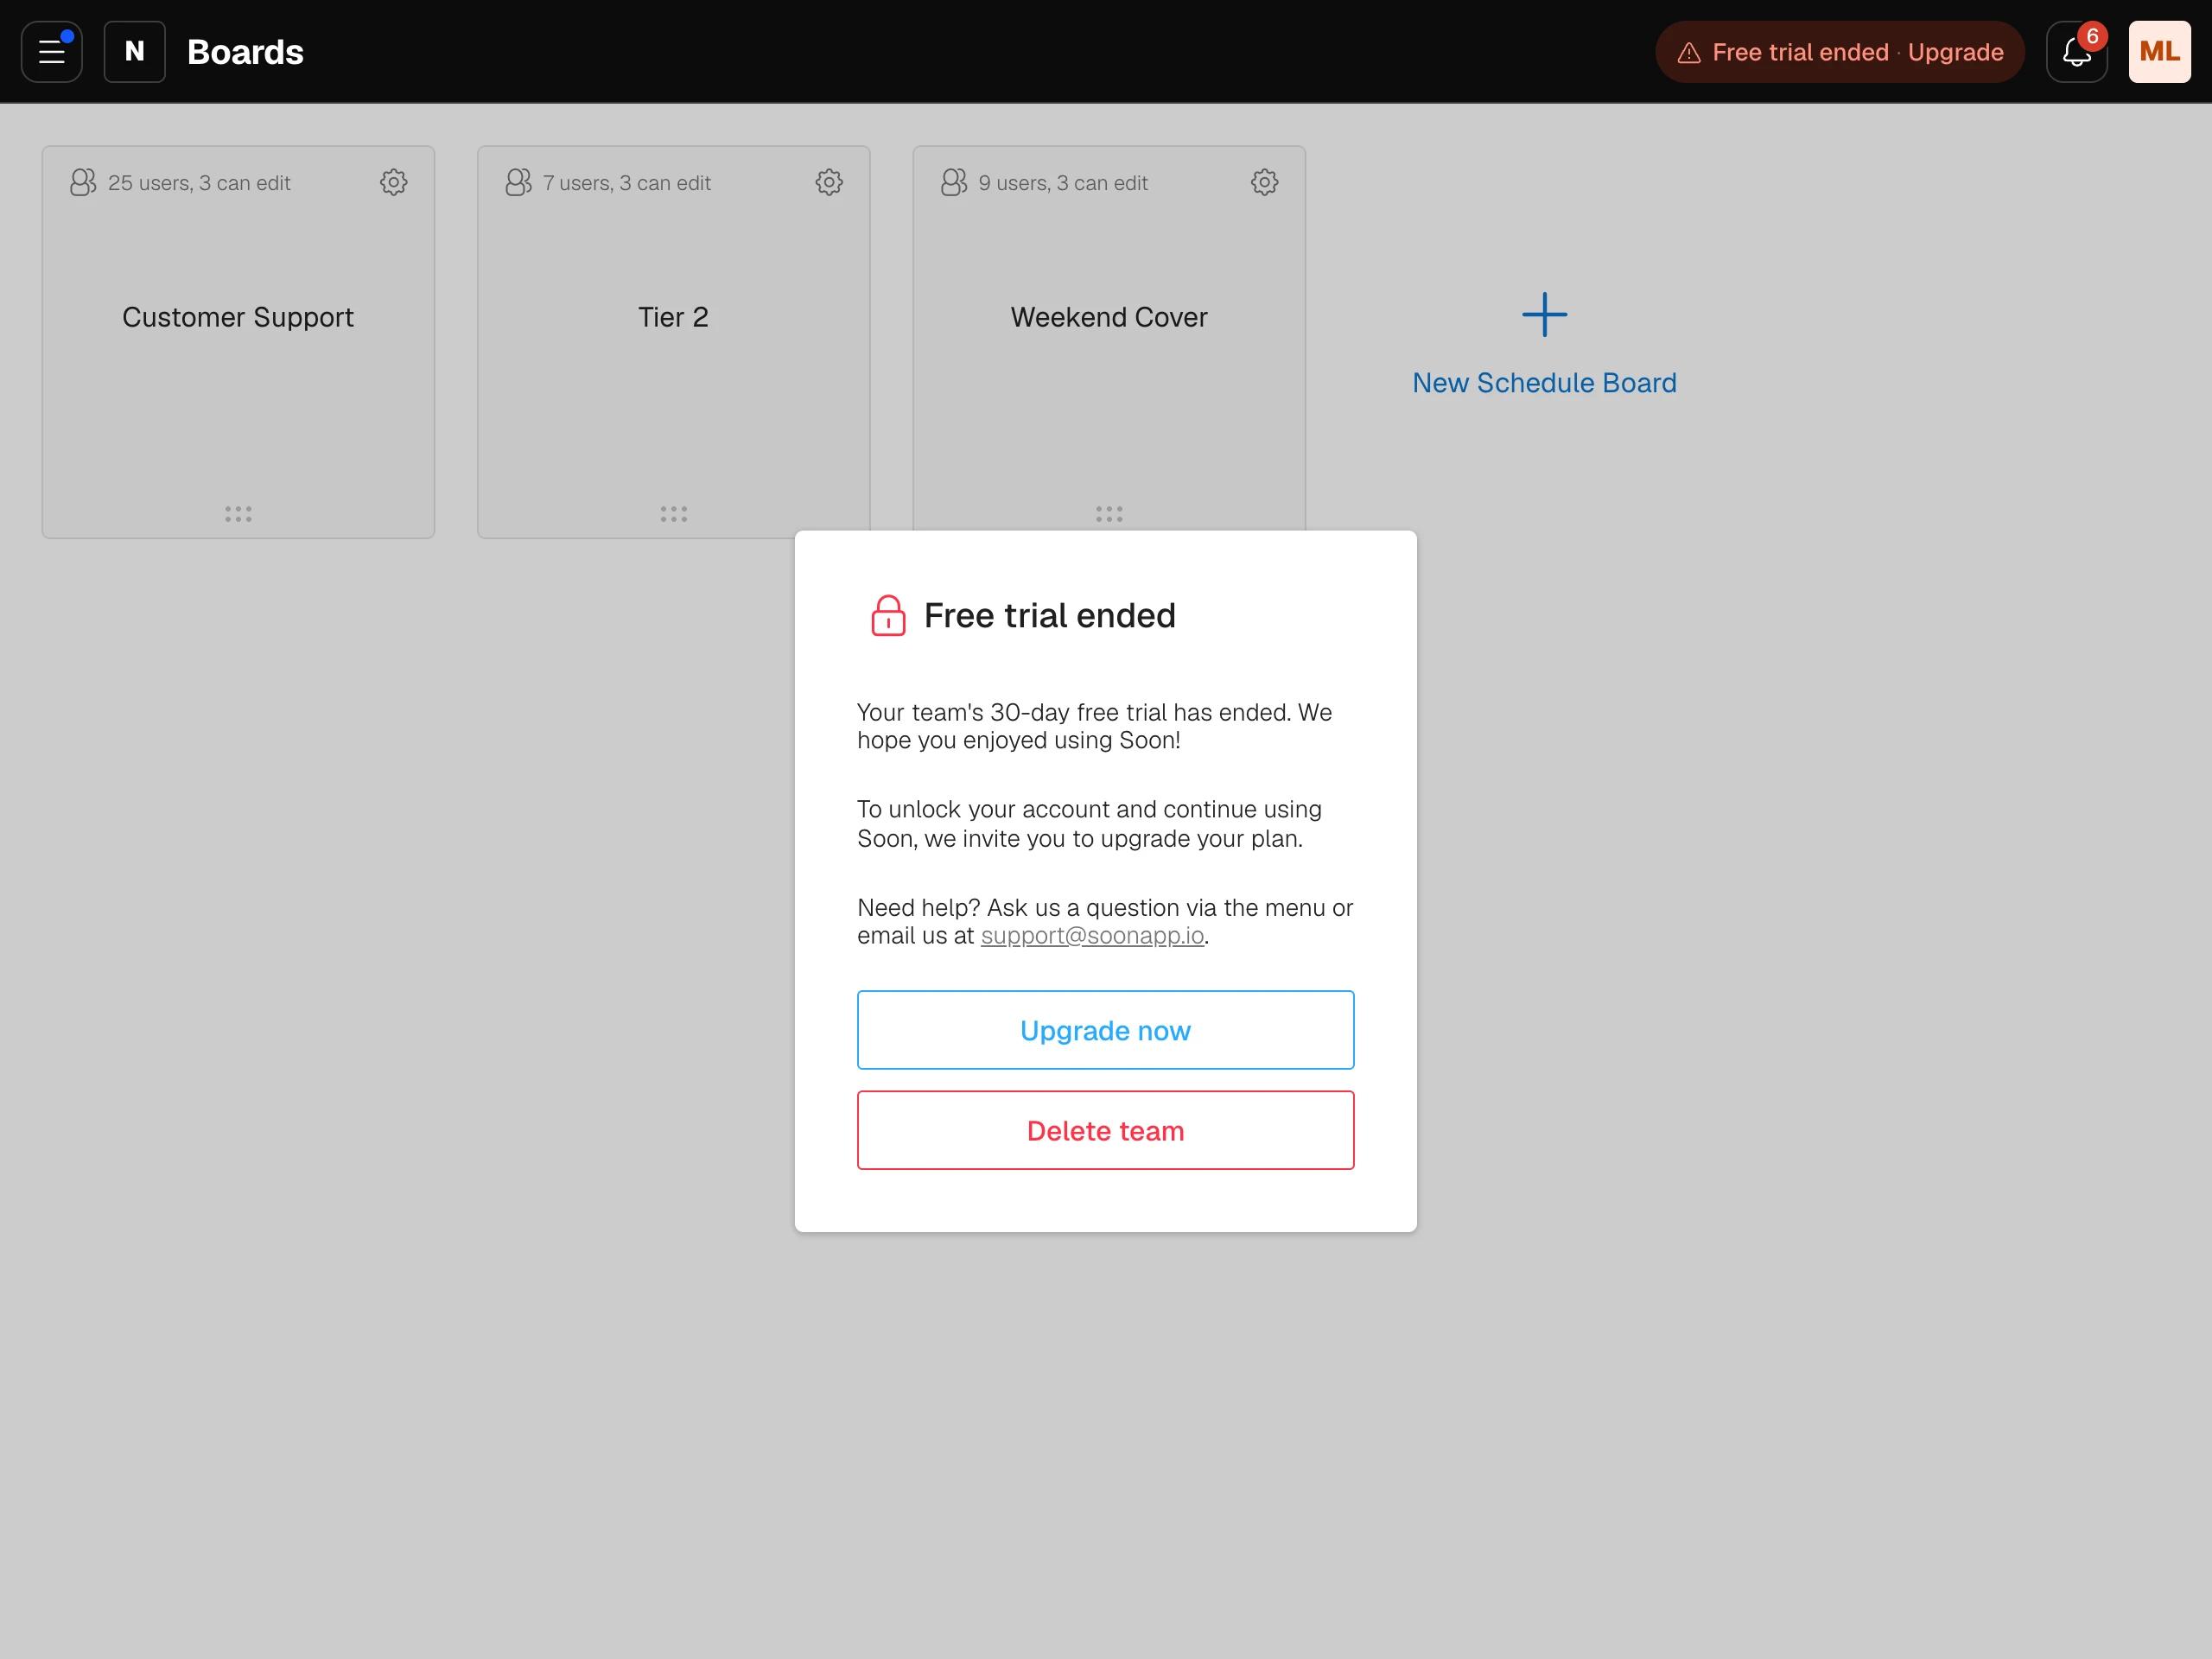This screenshot has height=1659, width=2212.
Task: Click the notification count badge 6
Action: [2092, 36]
